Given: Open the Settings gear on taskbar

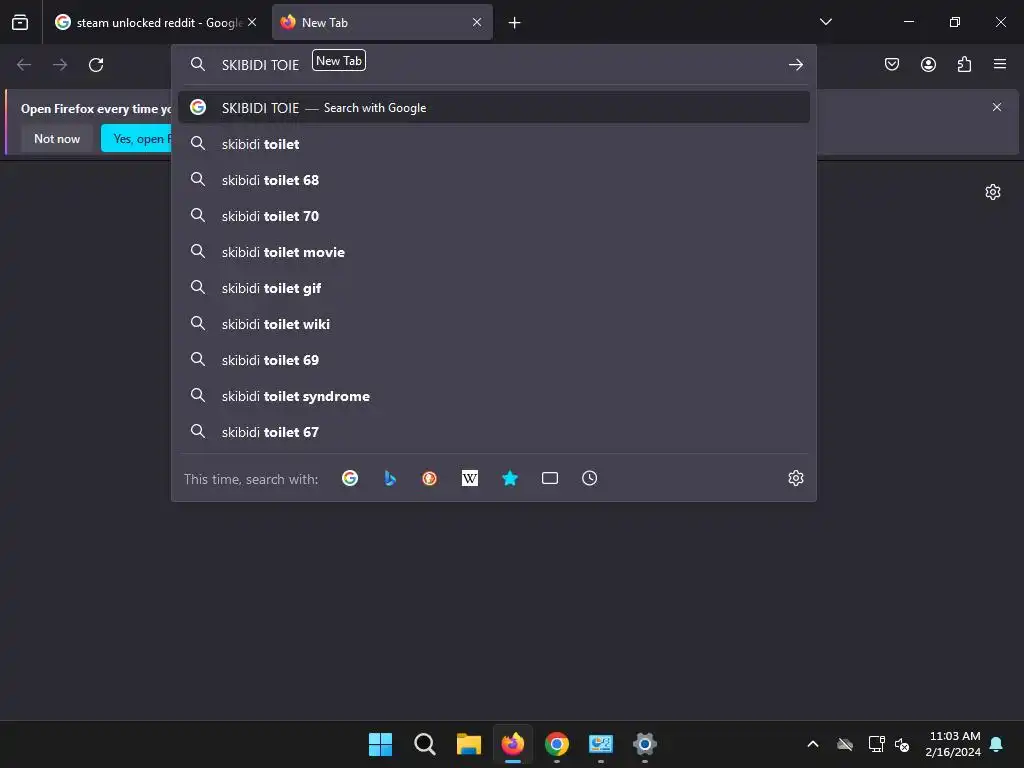Looking at the screenshot, I should pyautogui.click(x=645, y=744).
